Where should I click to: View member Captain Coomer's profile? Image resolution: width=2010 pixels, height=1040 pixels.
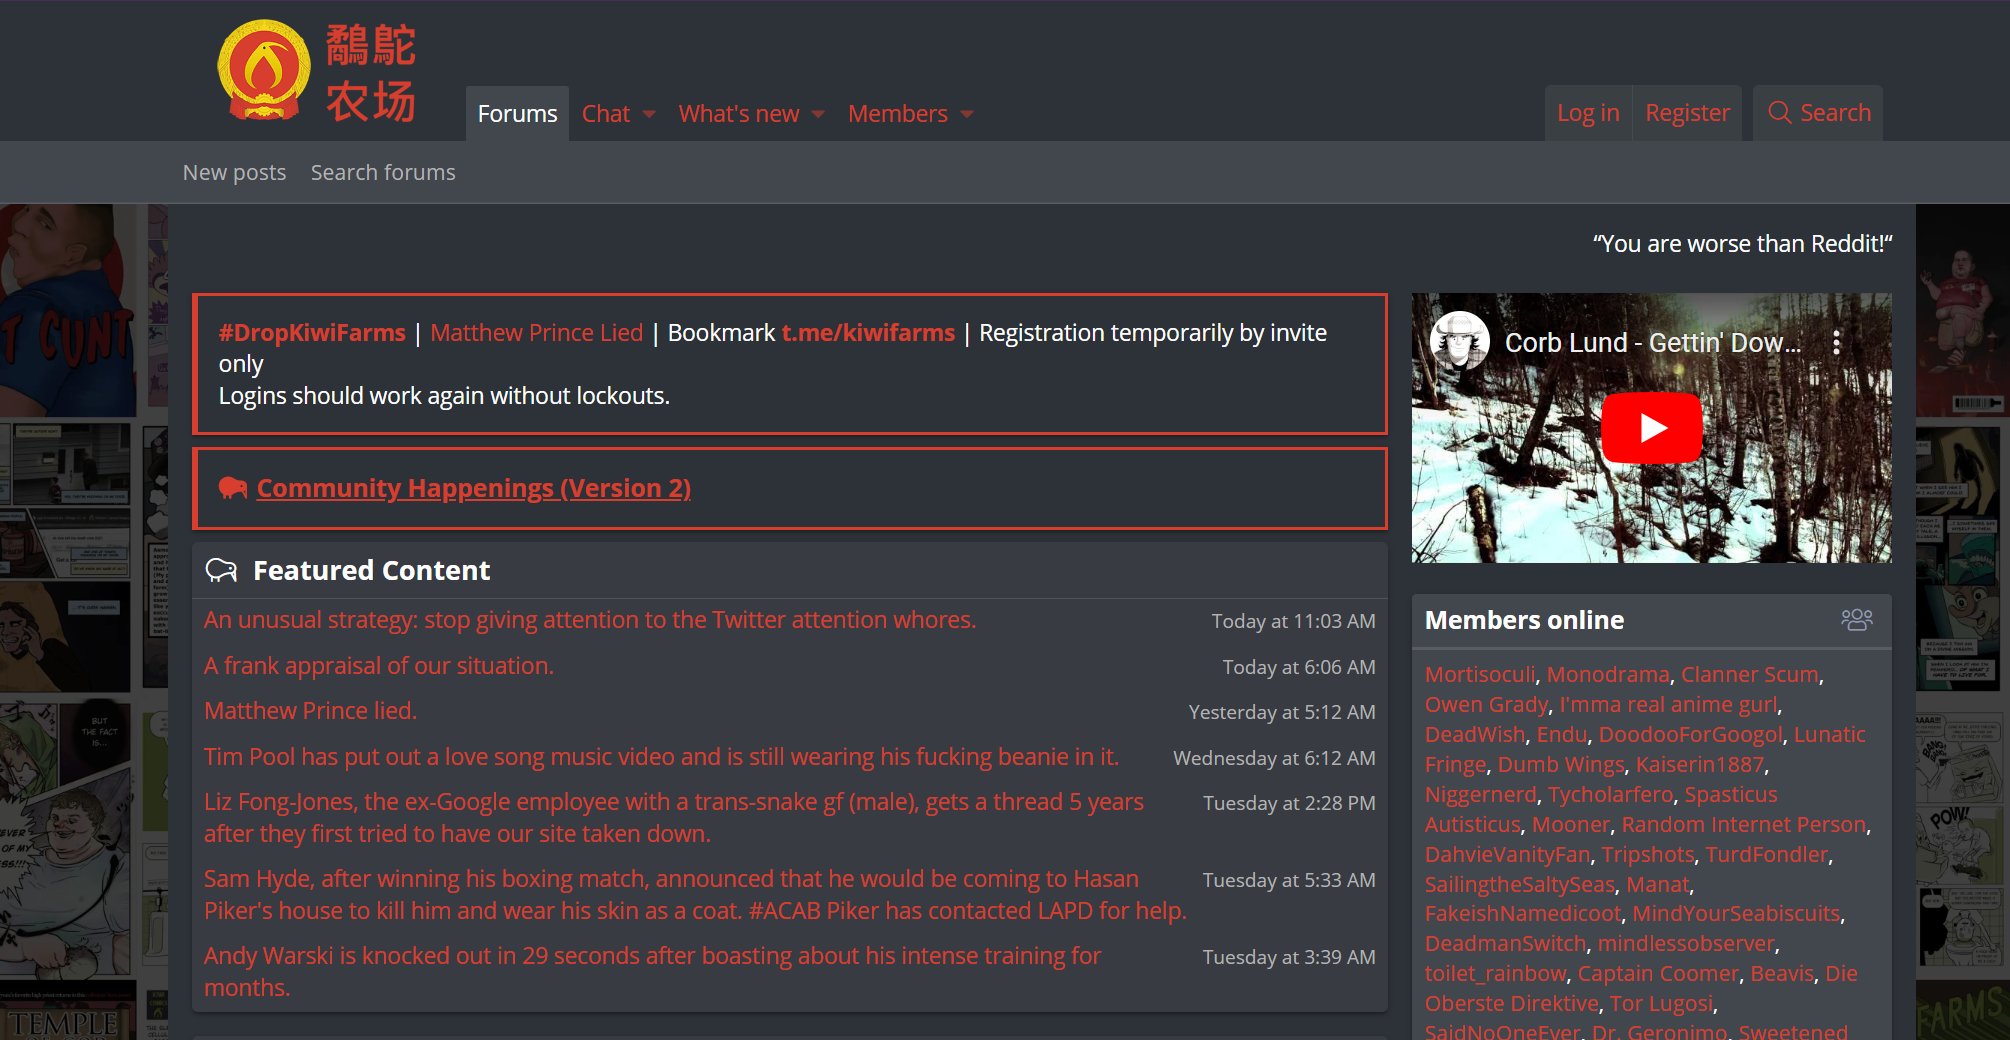[x=1658, y=974]
